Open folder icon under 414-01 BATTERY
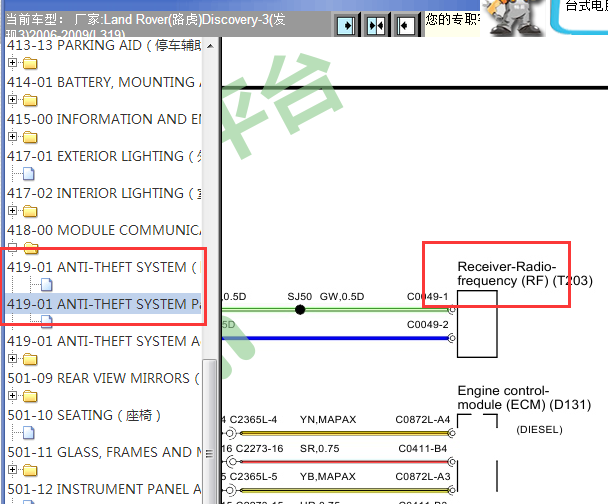Screen dimensions: 608x504 coord(30,100)
